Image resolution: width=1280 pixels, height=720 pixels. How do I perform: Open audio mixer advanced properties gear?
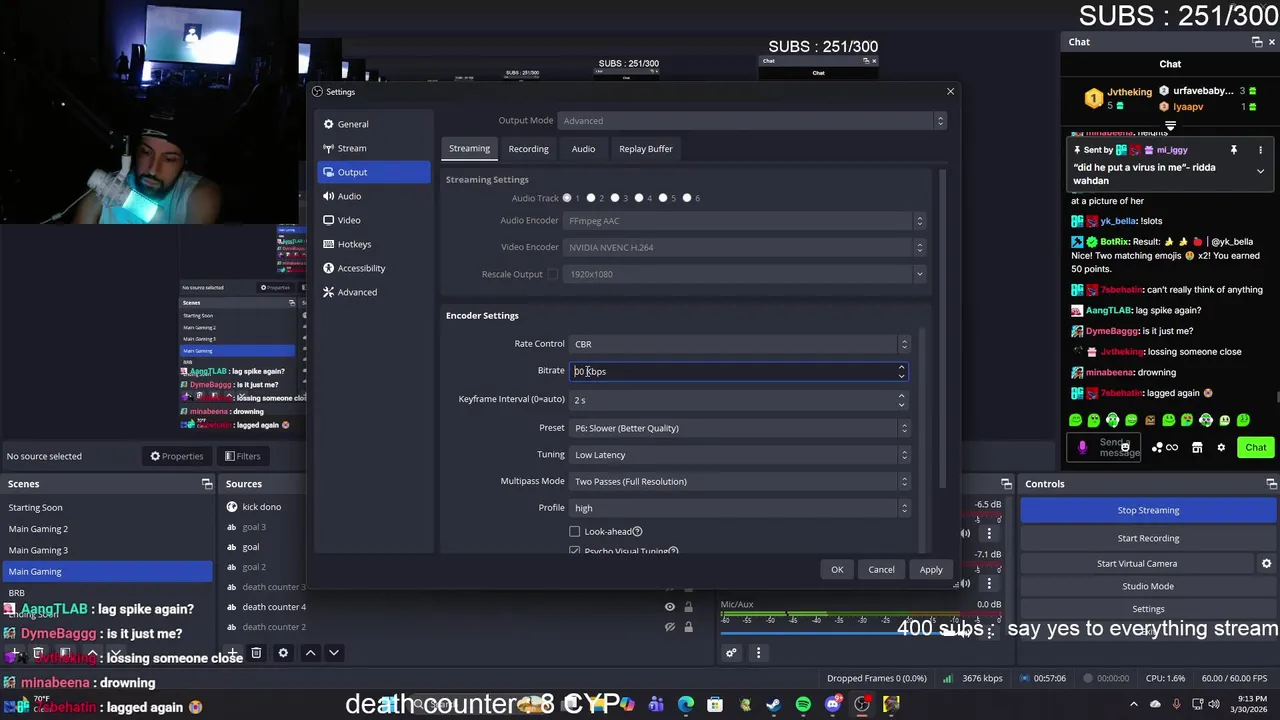pyautogui.click(x=731, y=653)
